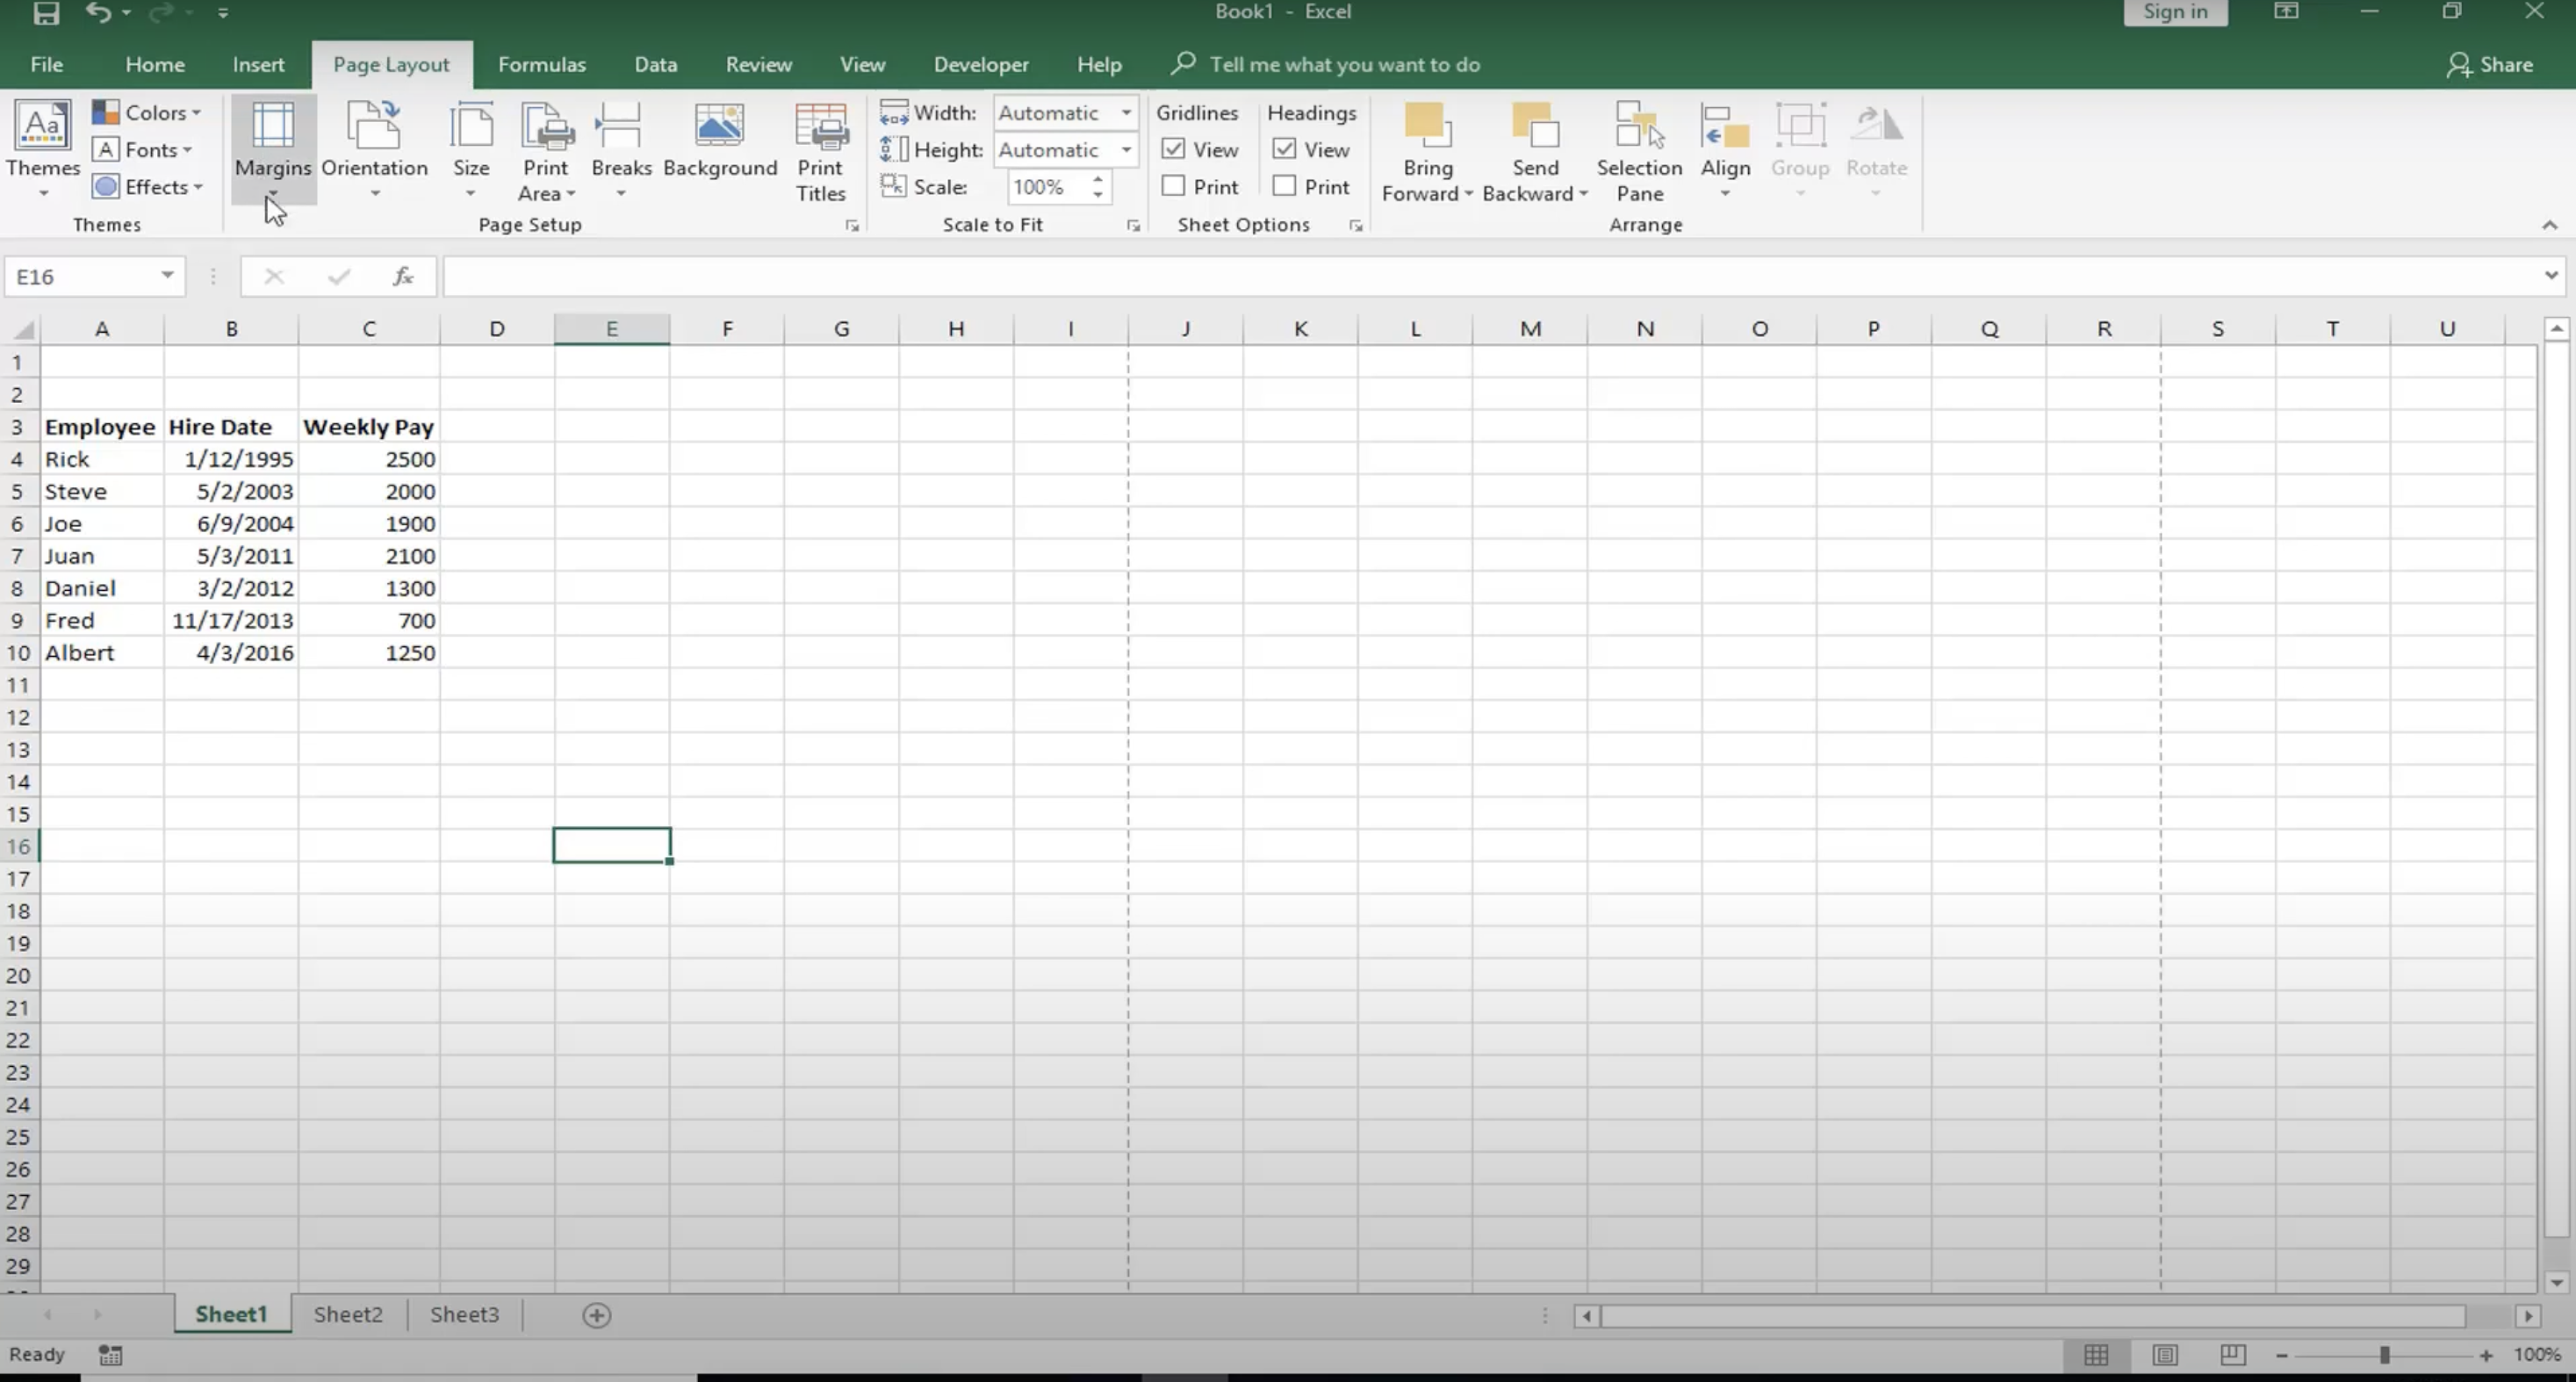Enable Gridlines Print checkbox

click(x=1174, y=186)
